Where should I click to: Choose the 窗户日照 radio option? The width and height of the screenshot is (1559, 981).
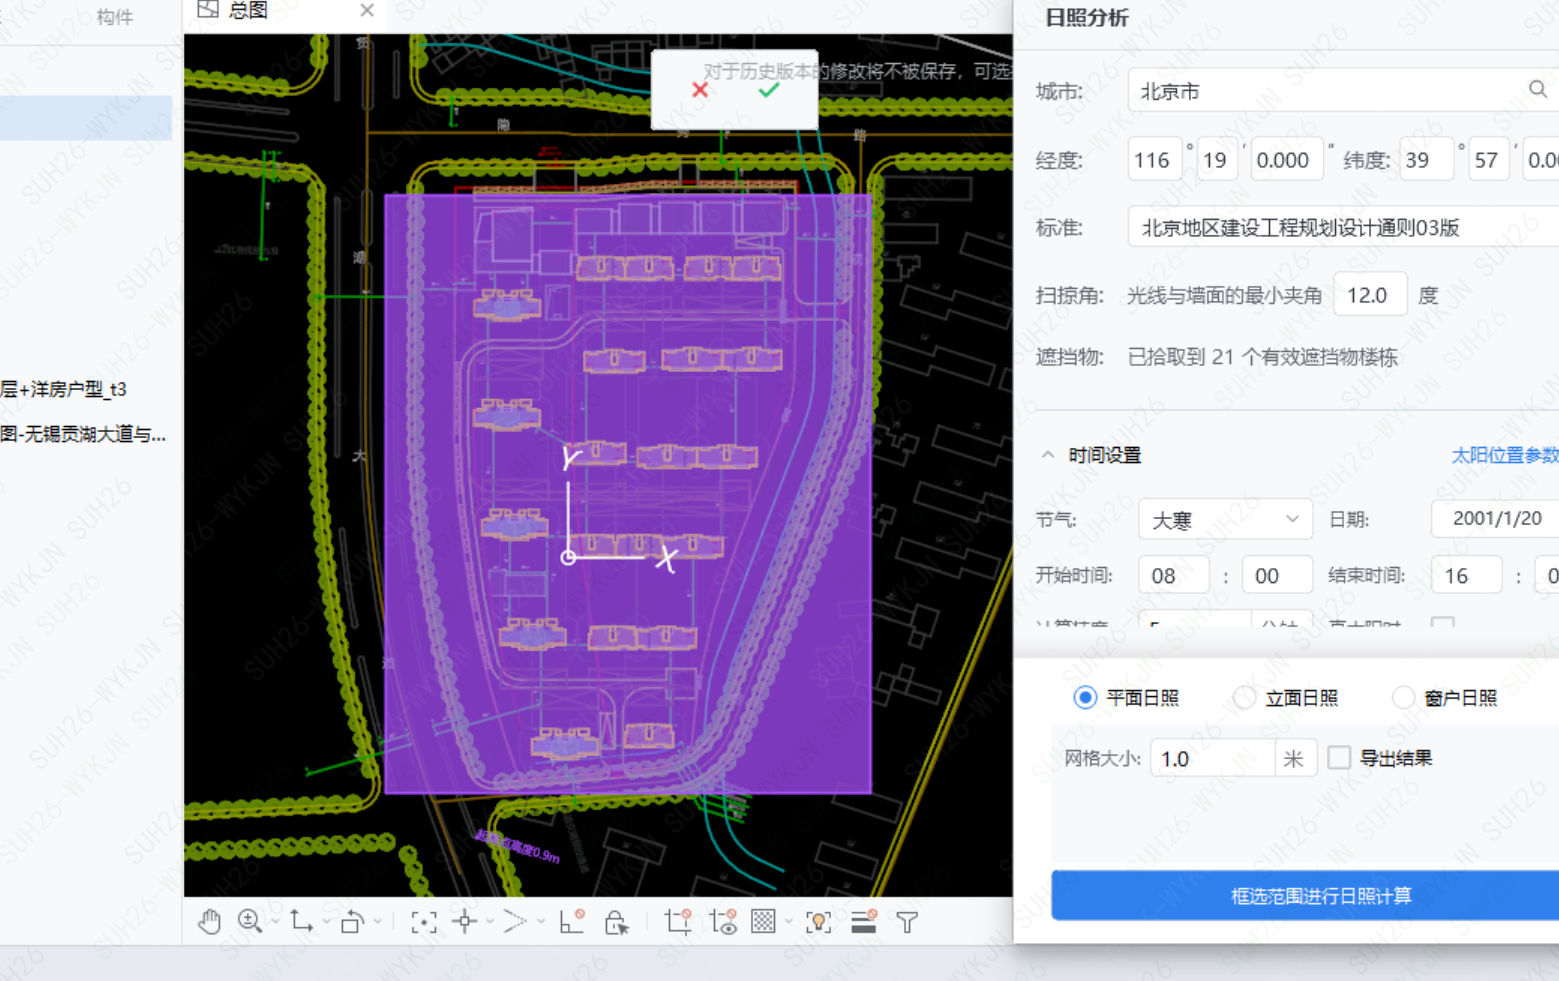point(1403,698)
